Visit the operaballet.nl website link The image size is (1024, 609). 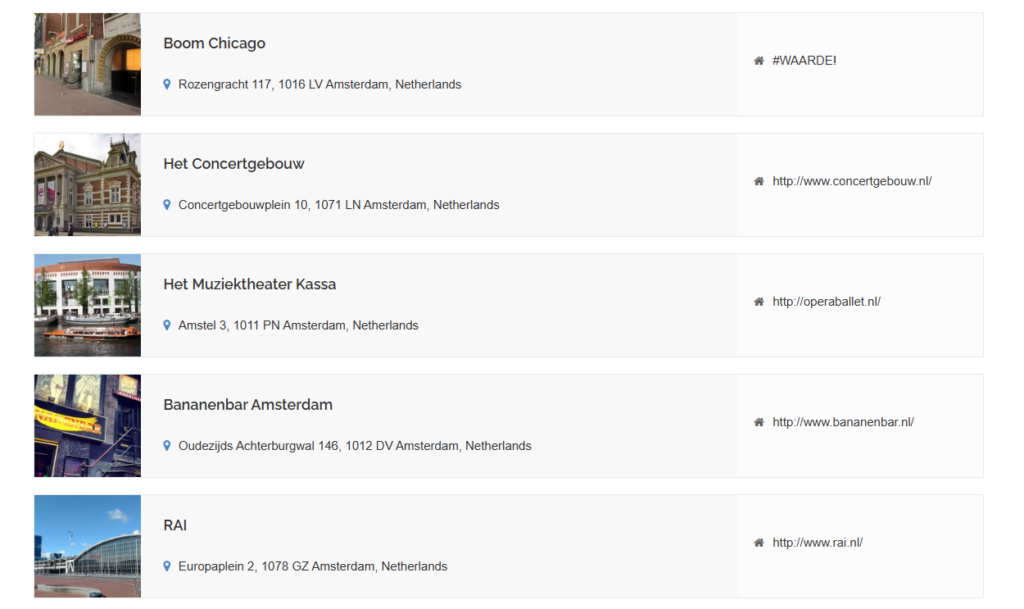point(829,302)
